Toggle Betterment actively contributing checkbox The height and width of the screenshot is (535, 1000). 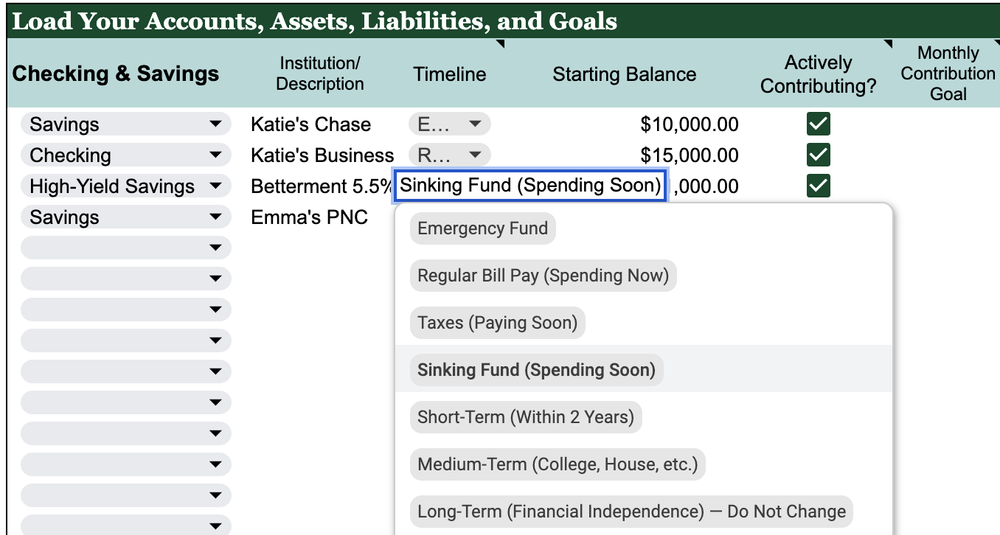tap(818, 186)
